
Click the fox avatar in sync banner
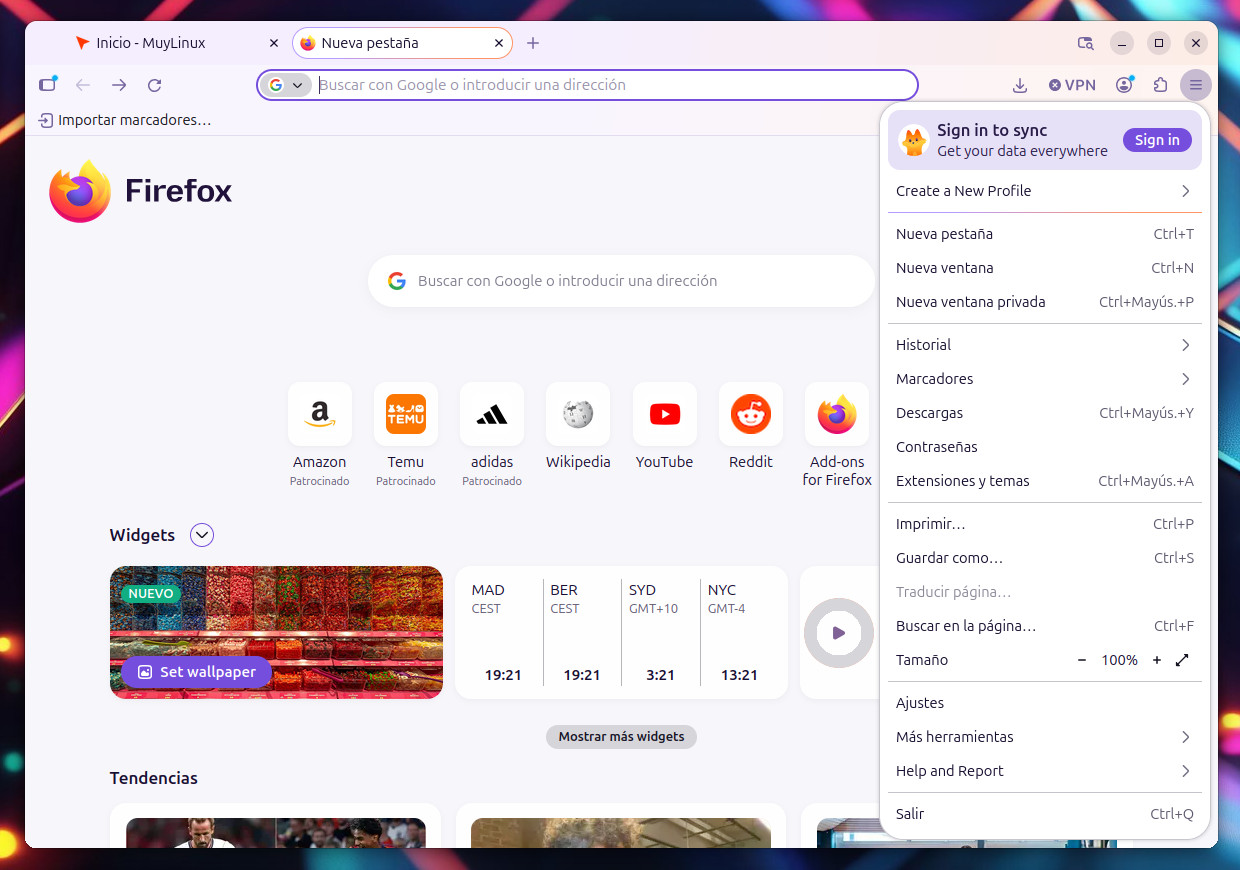coord(914,141)
